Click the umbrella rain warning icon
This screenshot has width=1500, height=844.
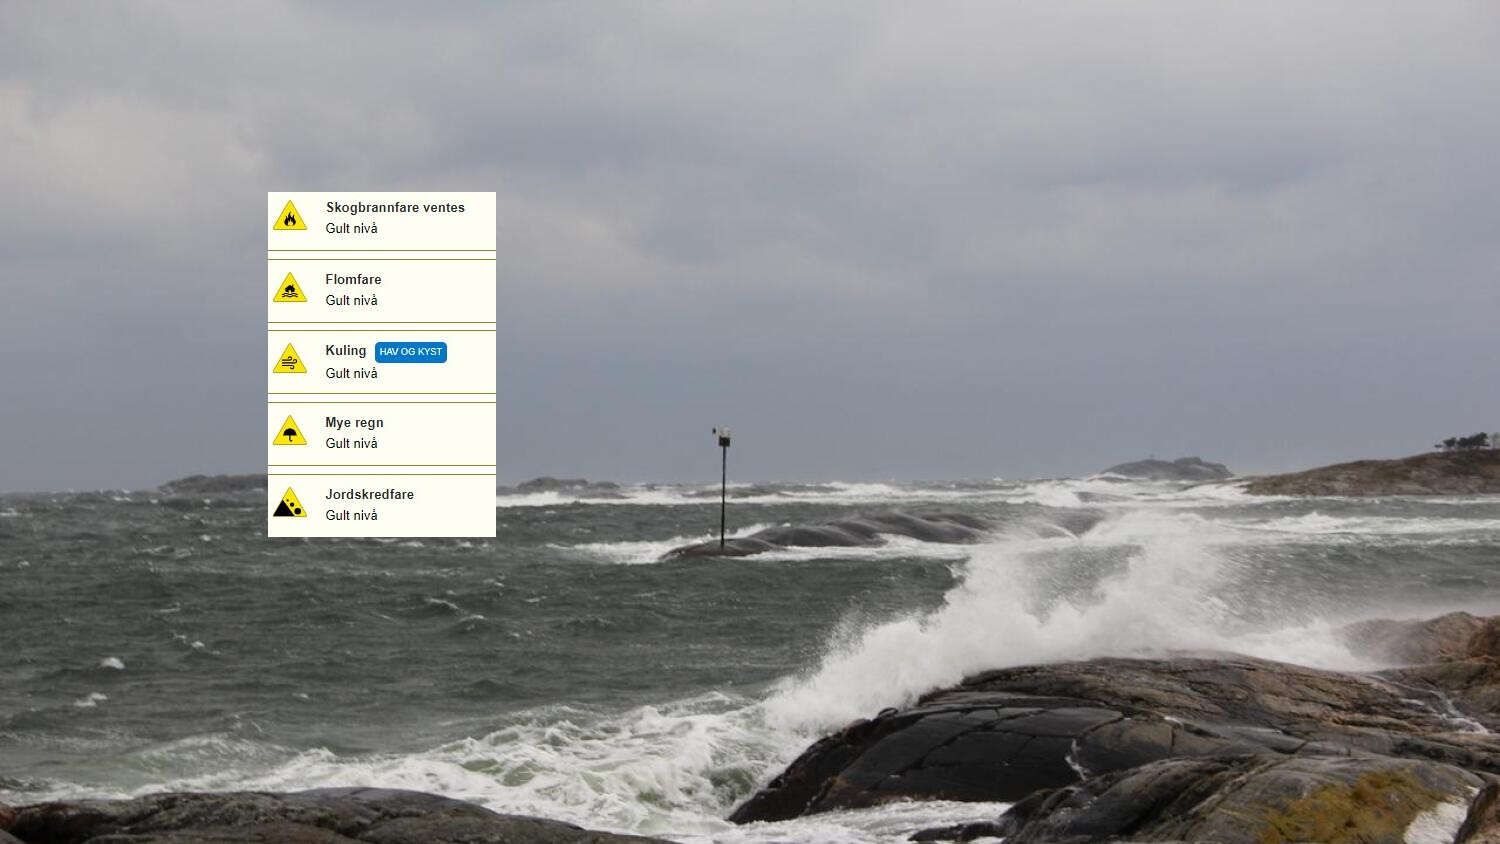[290, 432]
